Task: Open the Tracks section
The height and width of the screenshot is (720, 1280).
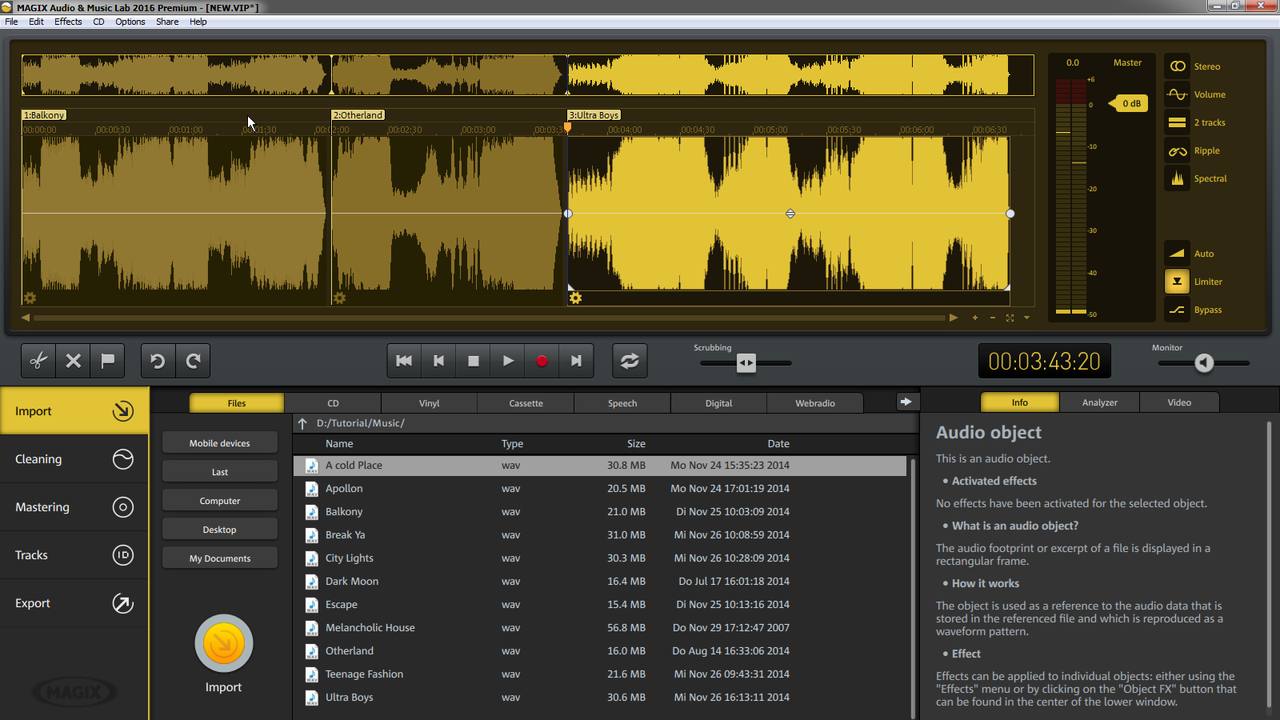Action: [74, 555]
